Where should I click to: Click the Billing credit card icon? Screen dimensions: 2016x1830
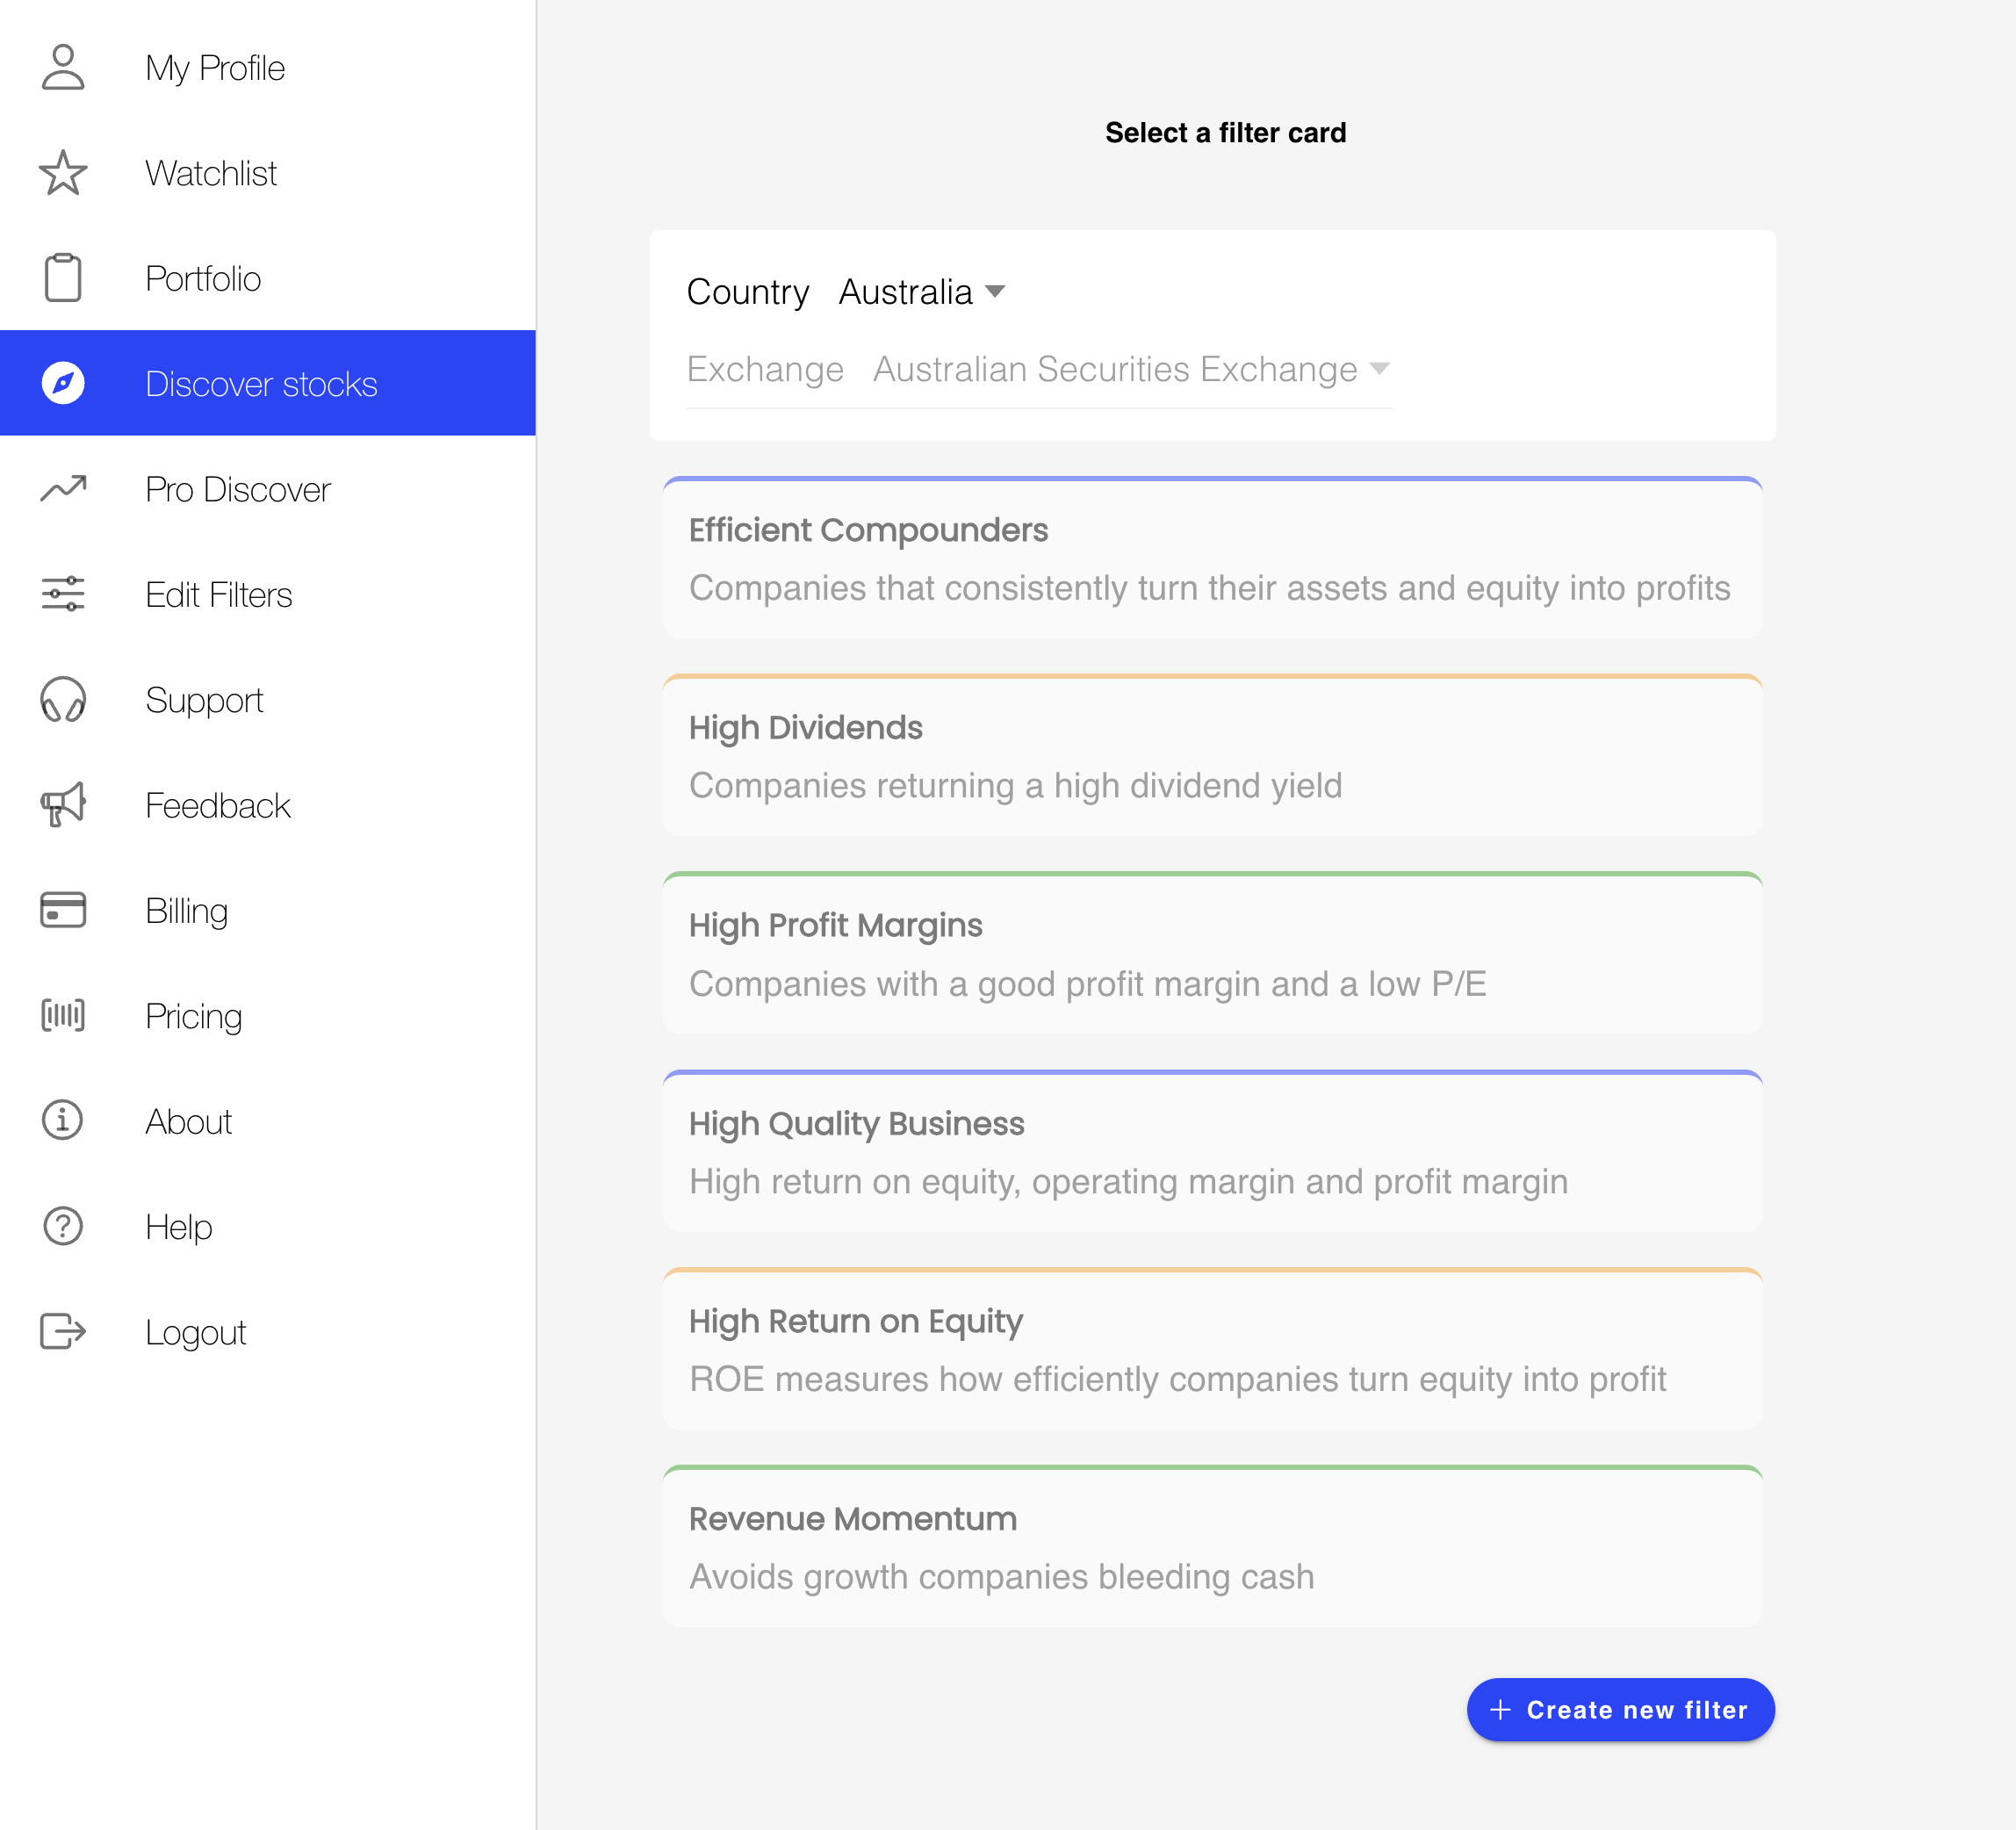63,910
